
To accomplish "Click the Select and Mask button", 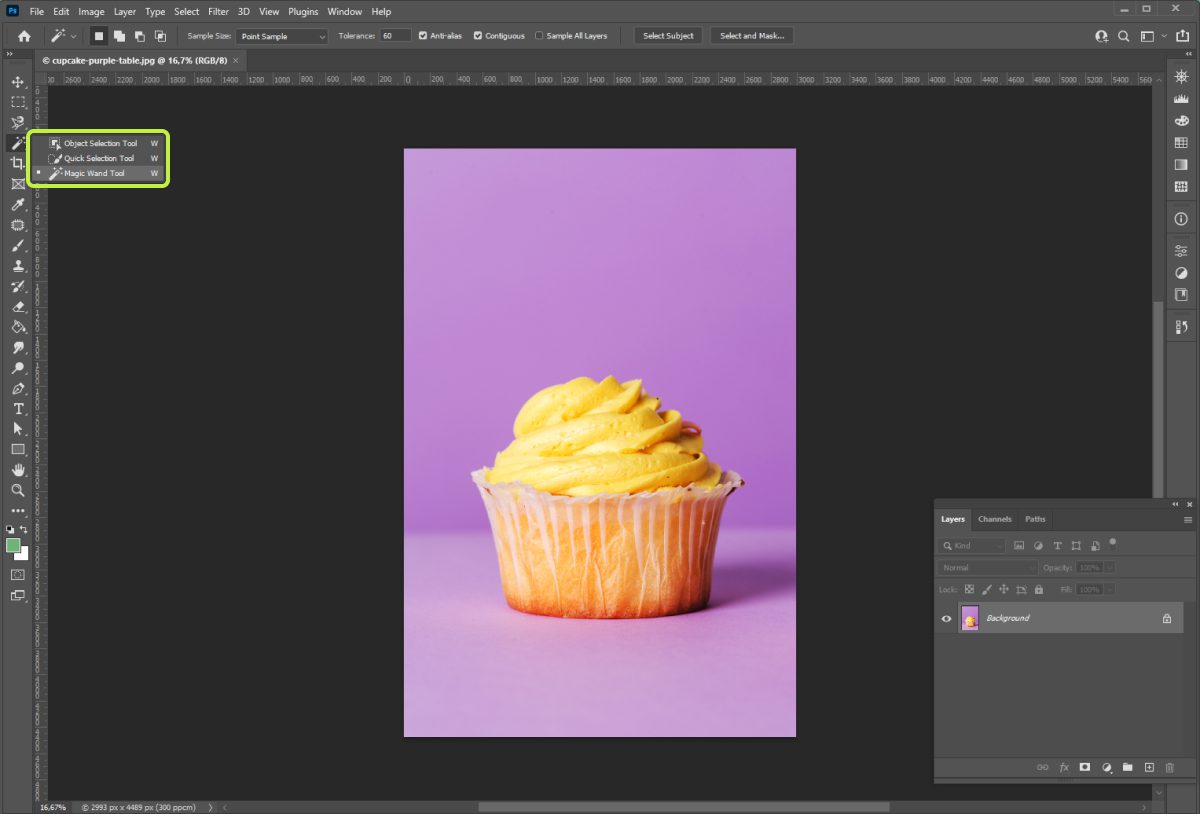I will click(x=752, y=36).
